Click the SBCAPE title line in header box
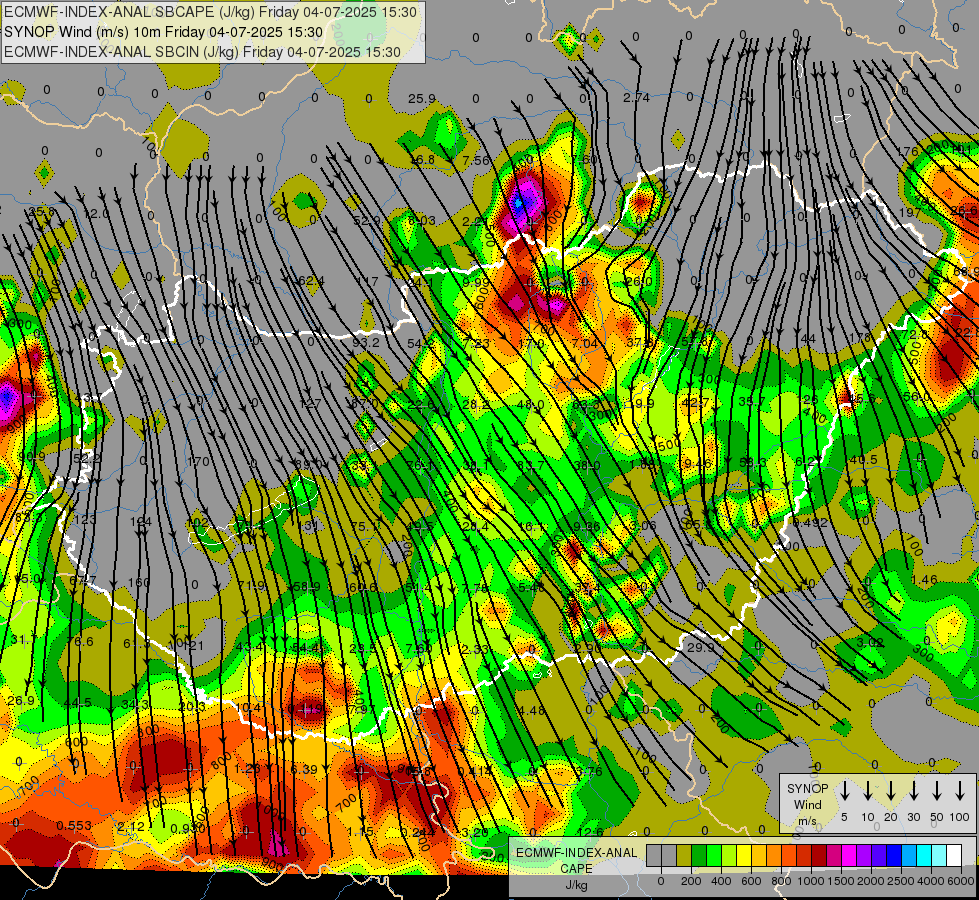This screenshot has width=979, height=900. tap(210, 12)
